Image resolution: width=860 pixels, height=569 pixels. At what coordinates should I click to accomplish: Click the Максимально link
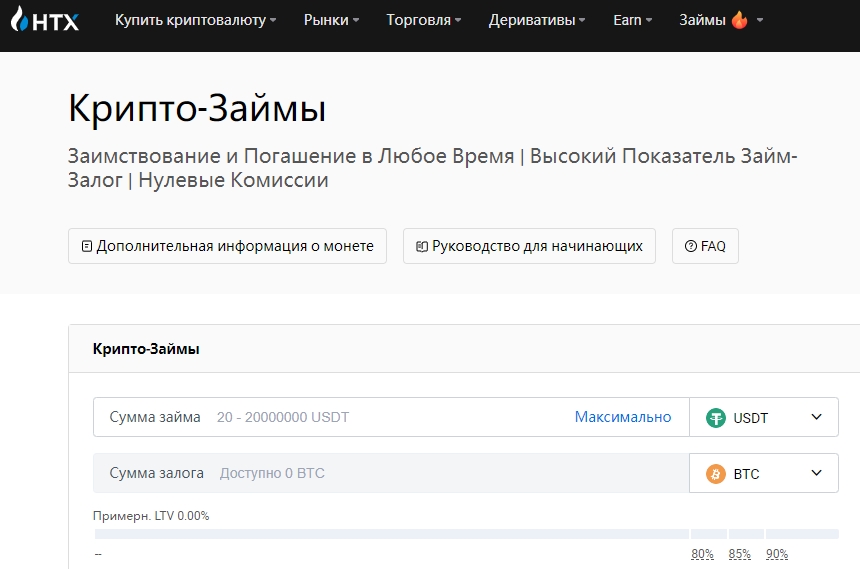pos(623,417)
